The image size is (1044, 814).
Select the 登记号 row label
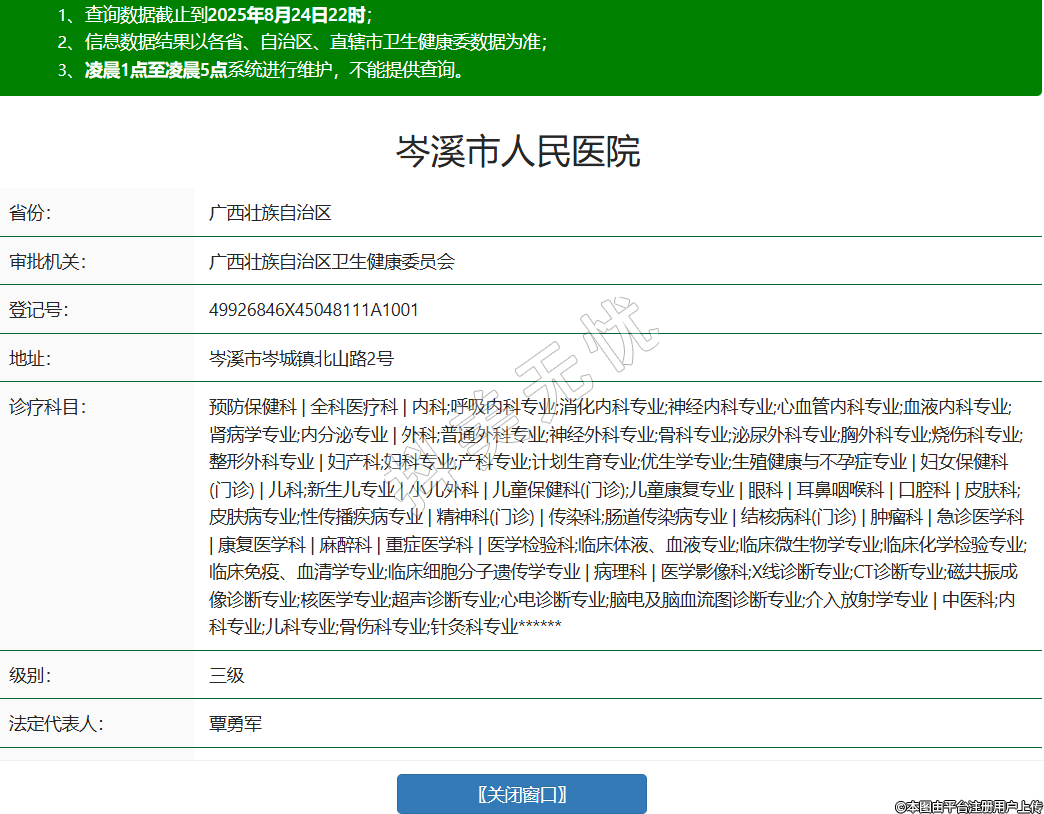[x=38, y=310]
